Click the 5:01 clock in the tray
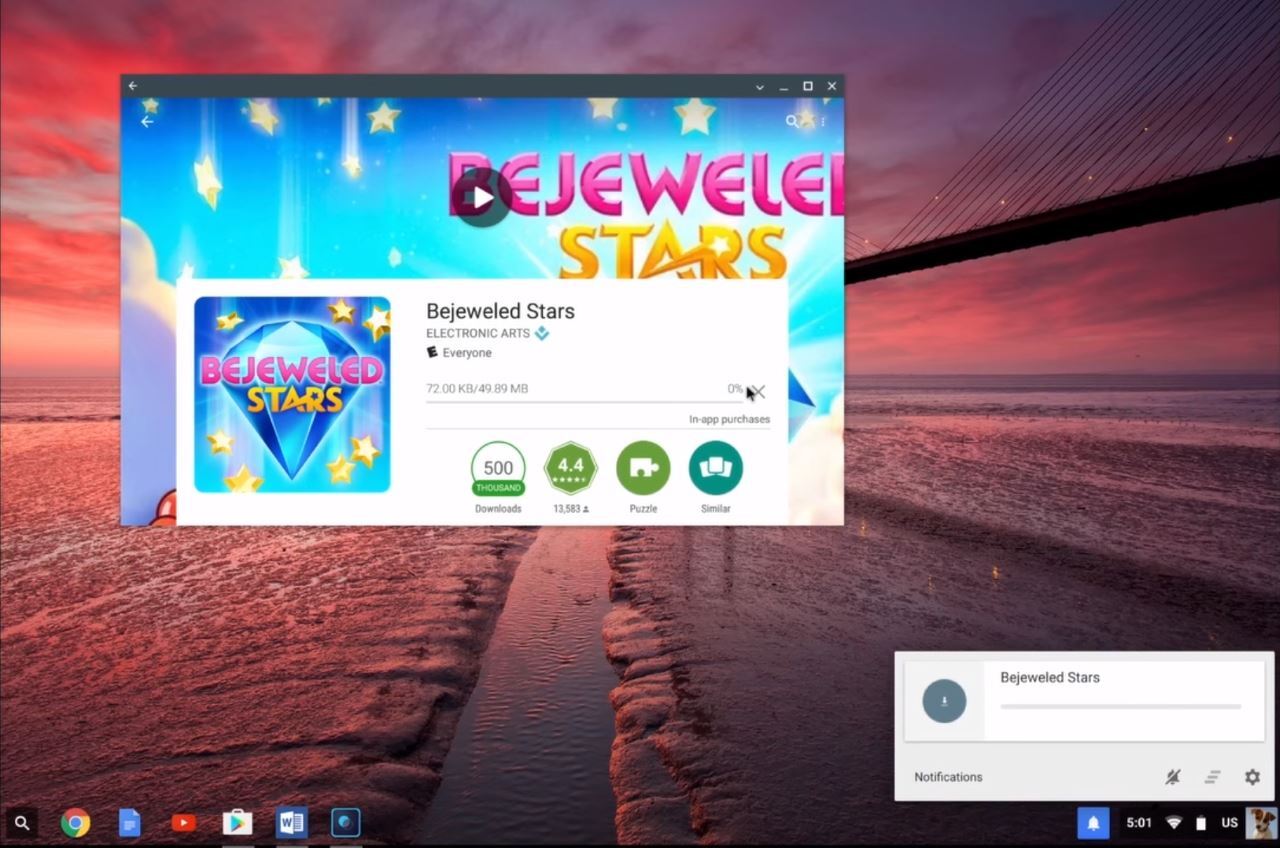 [1139, 823]
